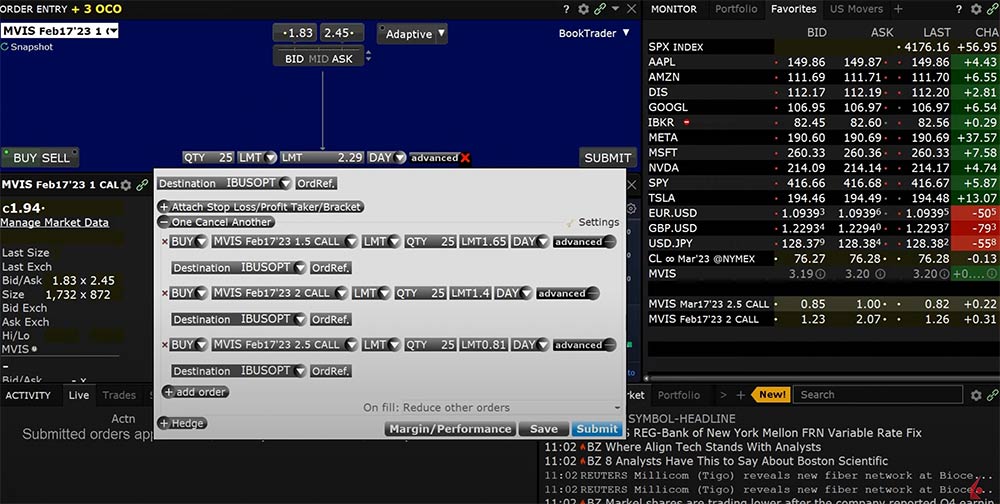Click news Search field
The height and width of the screenshot is (504, 1000).
[x=878, y=395]
